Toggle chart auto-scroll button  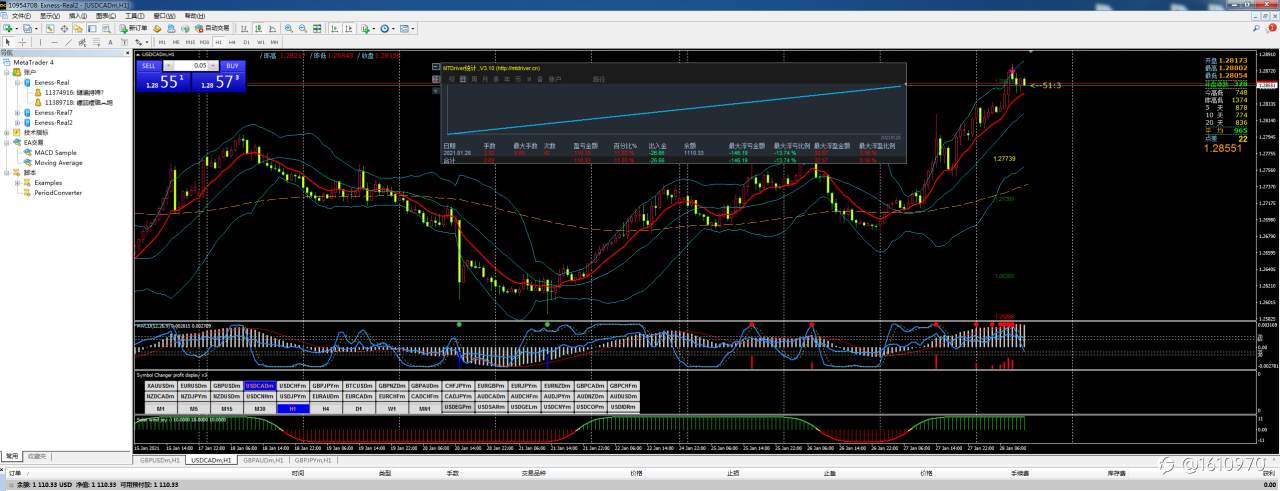tap(335, 28)
